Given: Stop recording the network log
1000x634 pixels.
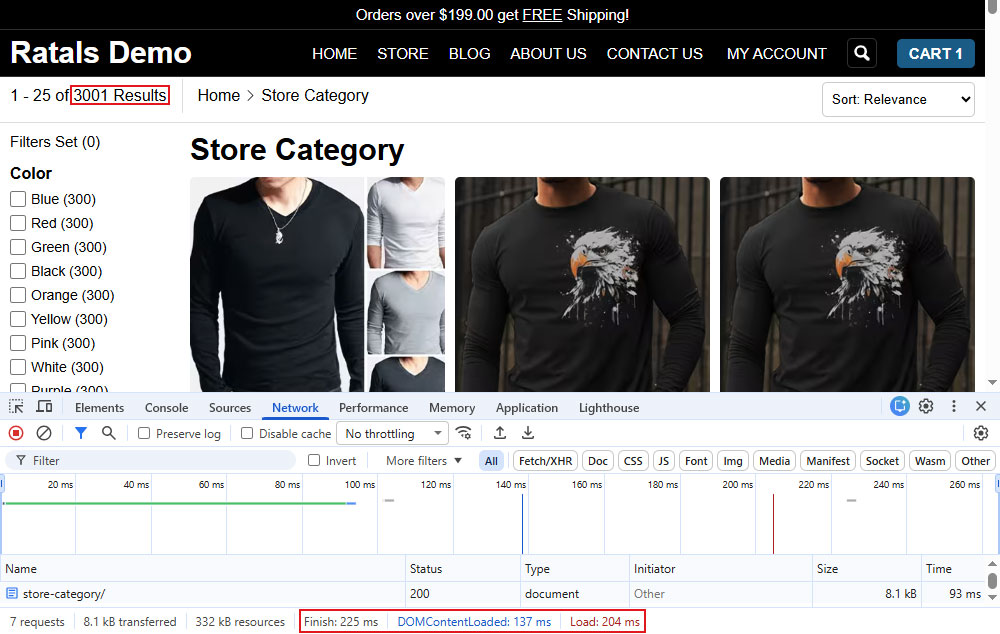Looking at the screenshot, I should tap(16, 433).
